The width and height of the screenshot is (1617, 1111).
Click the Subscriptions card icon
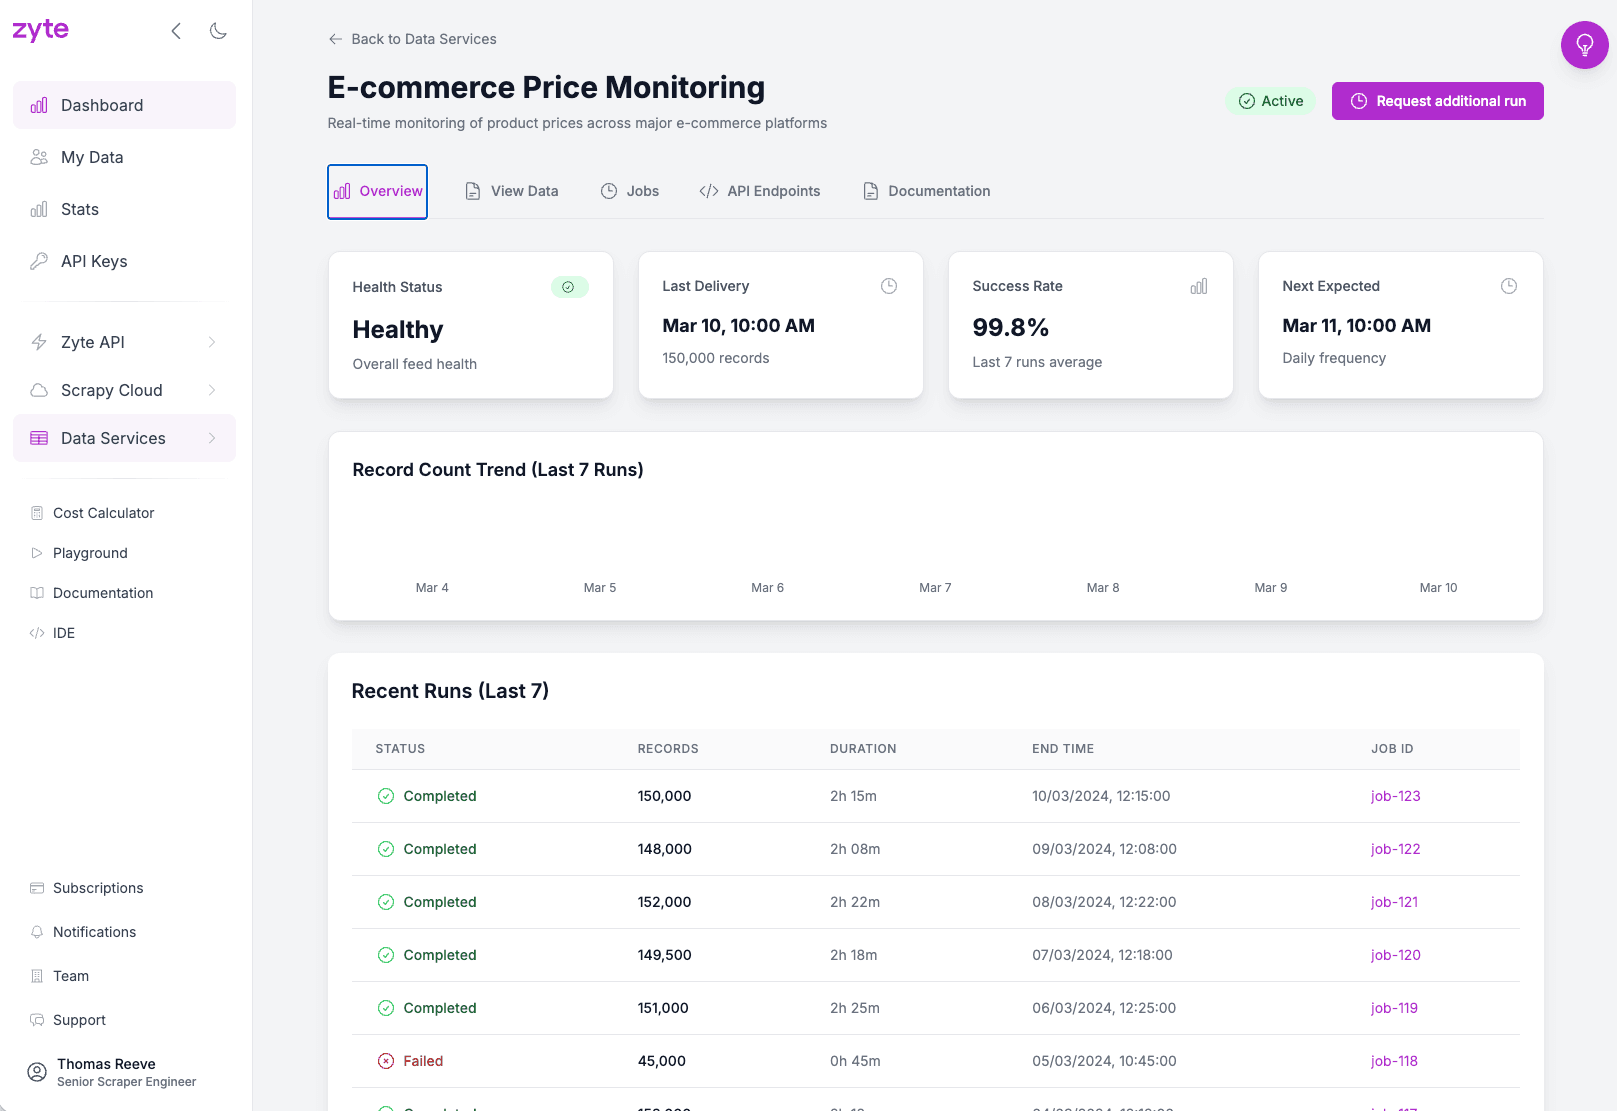37,888
